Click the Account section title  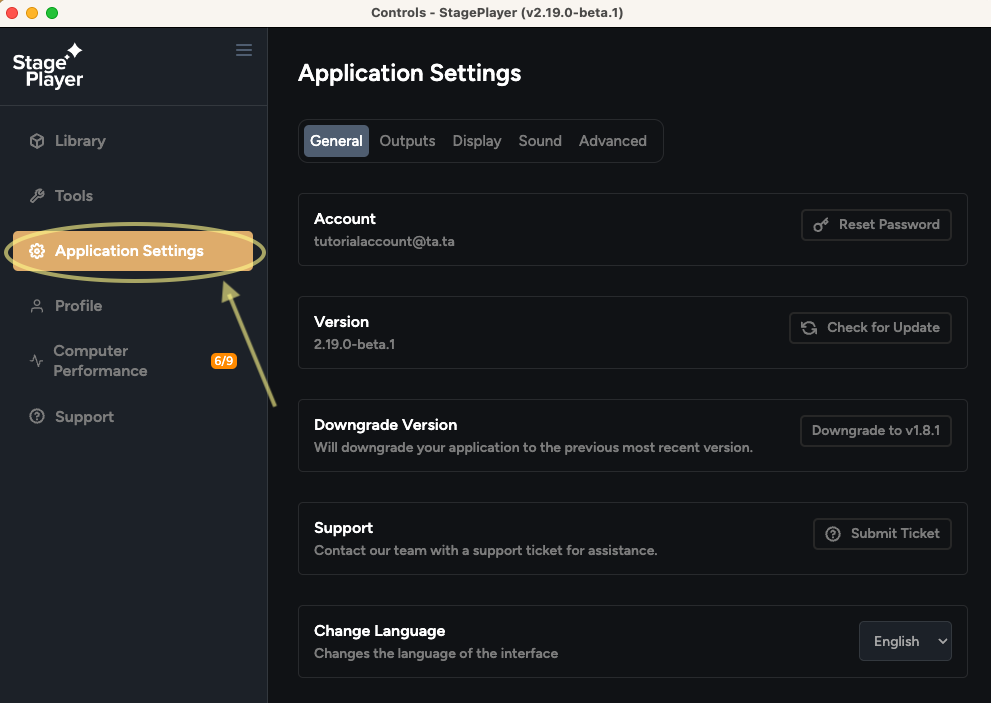[x=345, y=219]
